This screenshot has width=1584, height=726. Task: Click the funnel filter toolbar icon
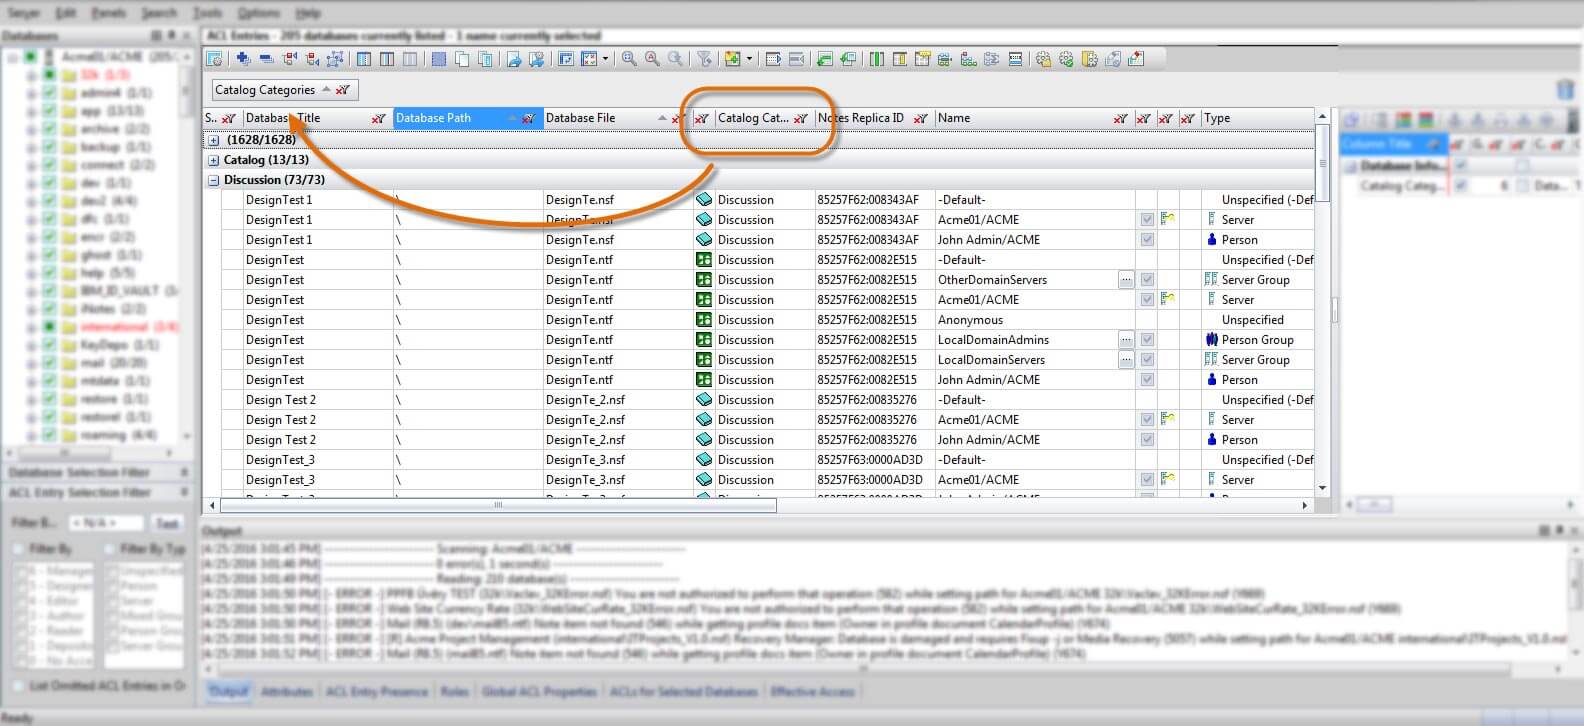(704, 59)
